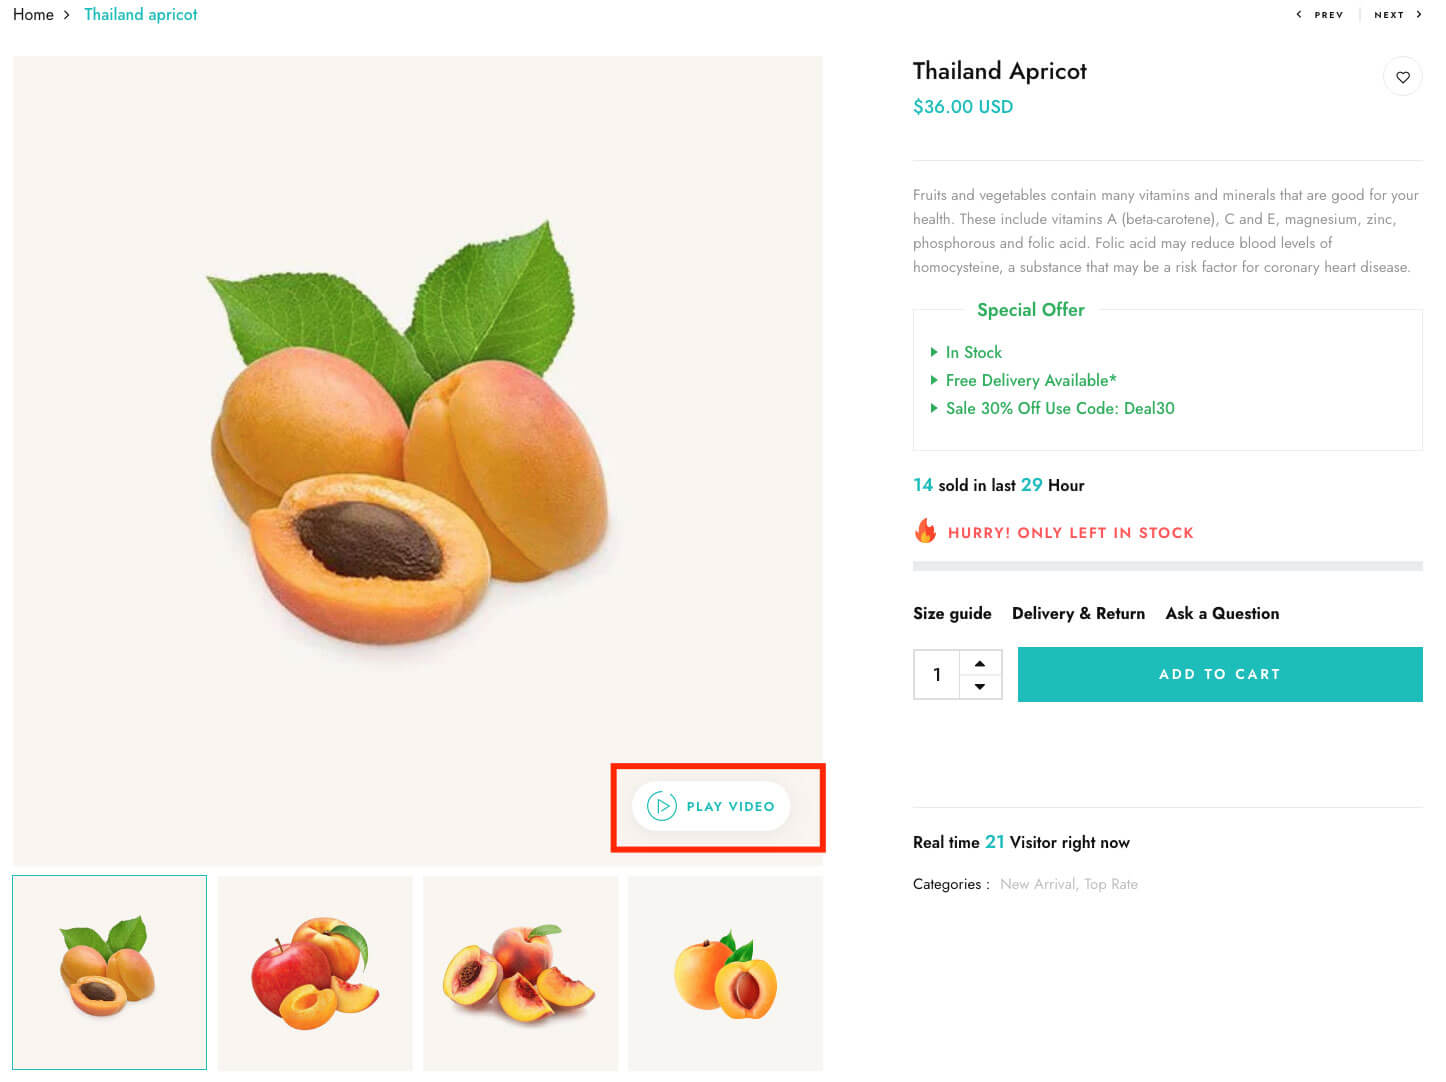The width and height of the screenshot is (1446, 1082).
Task: Add apricot to wishlist heart icon
Action: (1402, 77)
